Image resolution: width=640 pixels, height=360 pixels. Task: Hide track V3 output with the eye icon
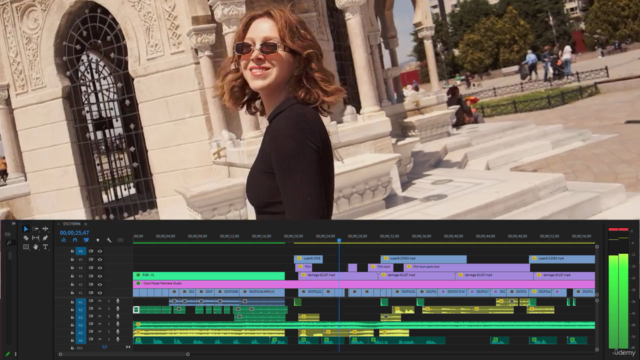(x=100, y=276)
